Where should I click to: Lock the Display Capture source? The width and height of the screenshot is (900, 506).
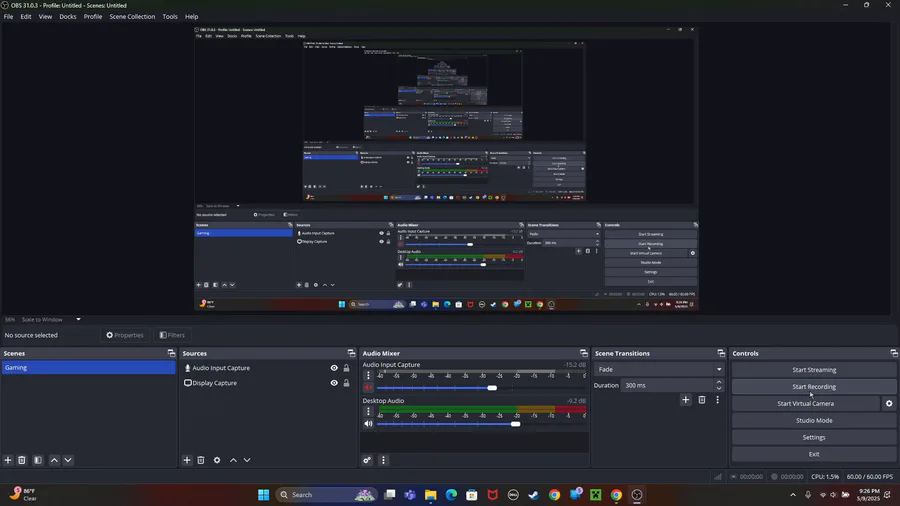point(346,383)
